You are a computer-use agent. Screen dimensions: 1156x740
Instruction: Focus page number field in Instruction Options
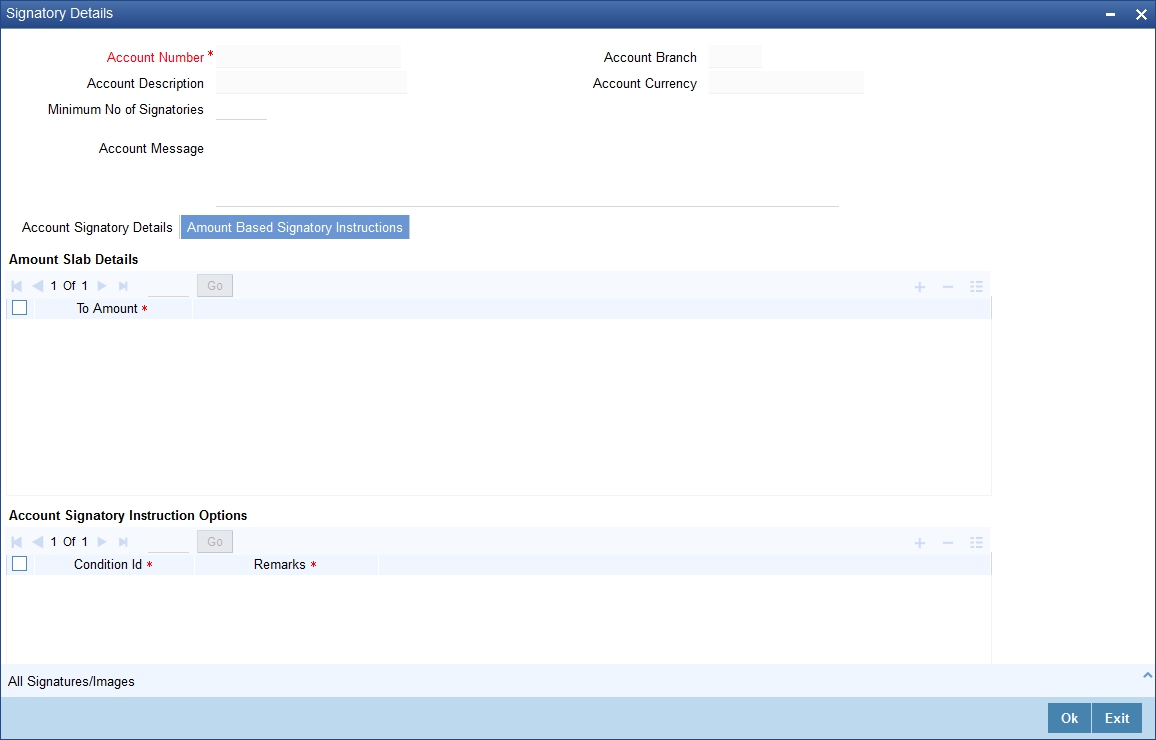[168, 541]
